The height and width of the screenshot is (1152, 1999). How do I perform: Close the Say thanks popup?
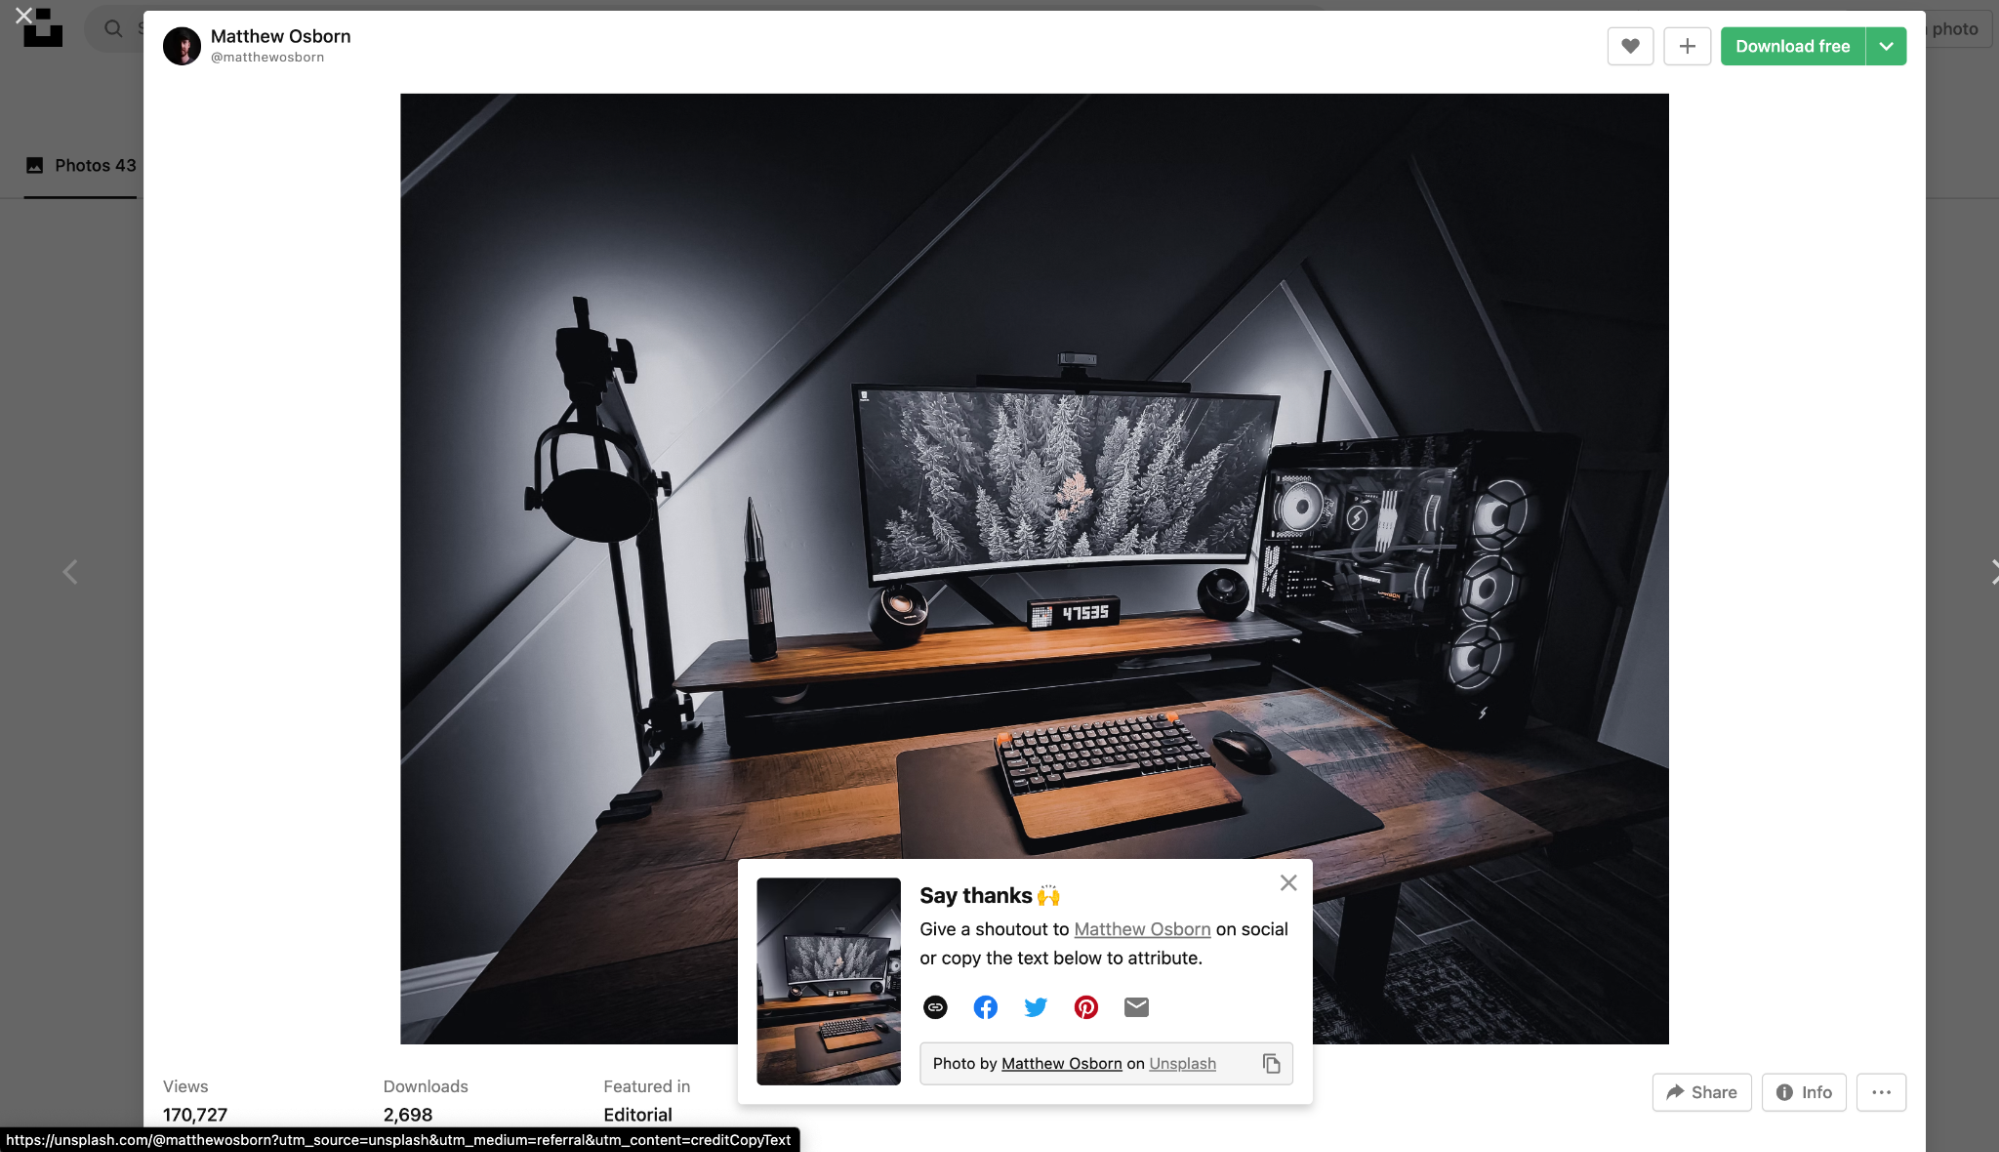pyautogui.click(x=1286, y=882)
